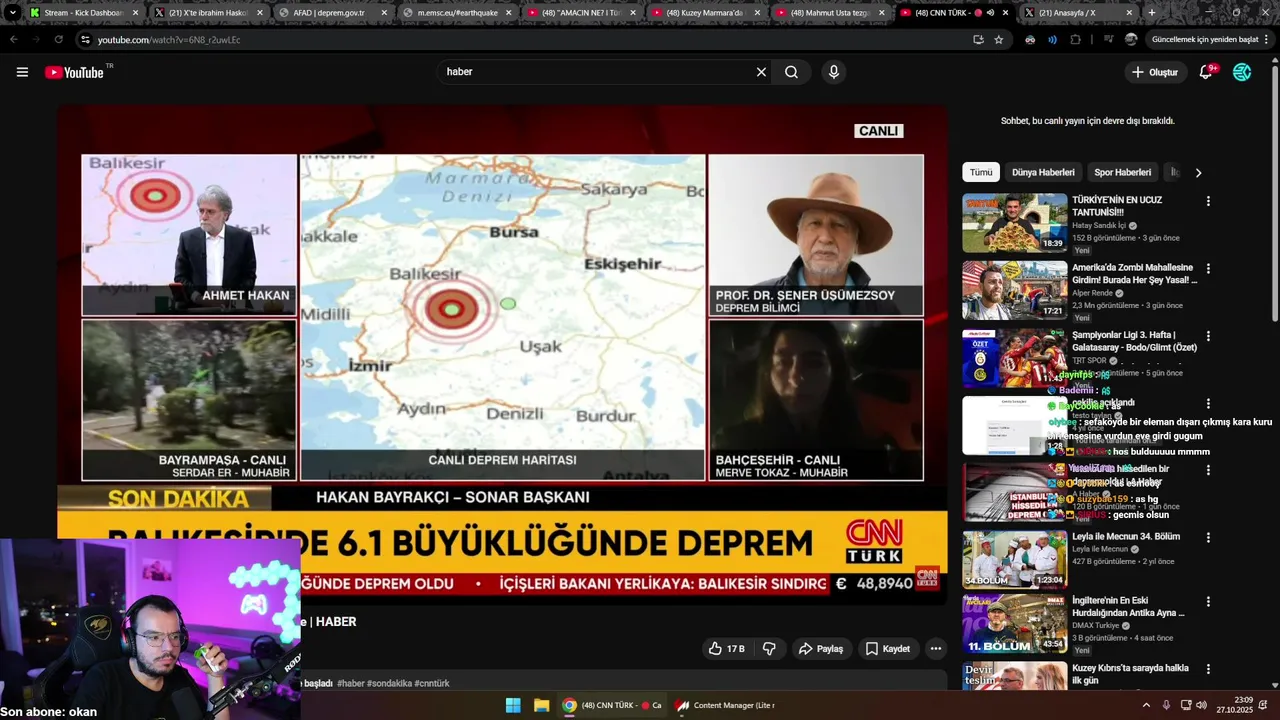Open the account avatar menu

pyautogui.click(x=1242, y=72)
